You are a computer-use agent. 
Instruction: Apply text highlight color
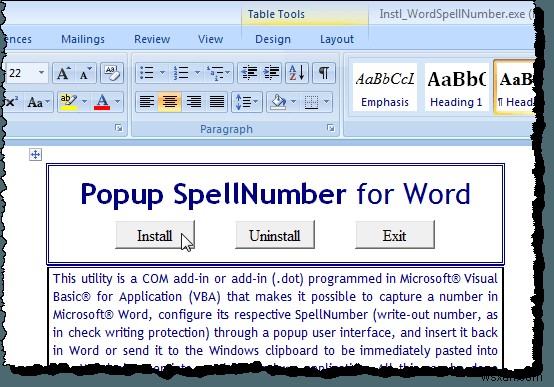point(69,102)
